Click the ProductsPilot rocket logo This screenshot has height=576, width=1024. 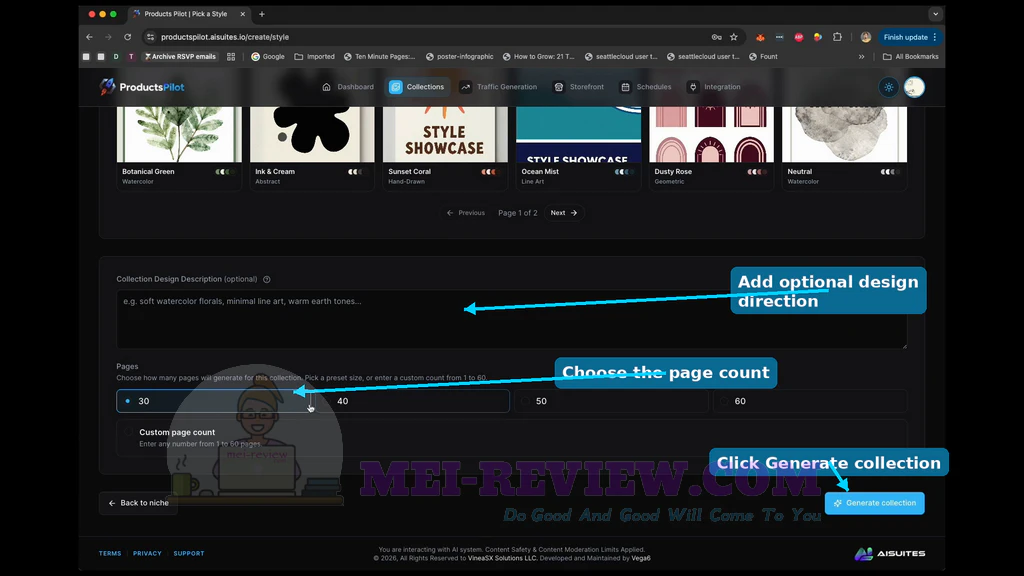point(107,86)
